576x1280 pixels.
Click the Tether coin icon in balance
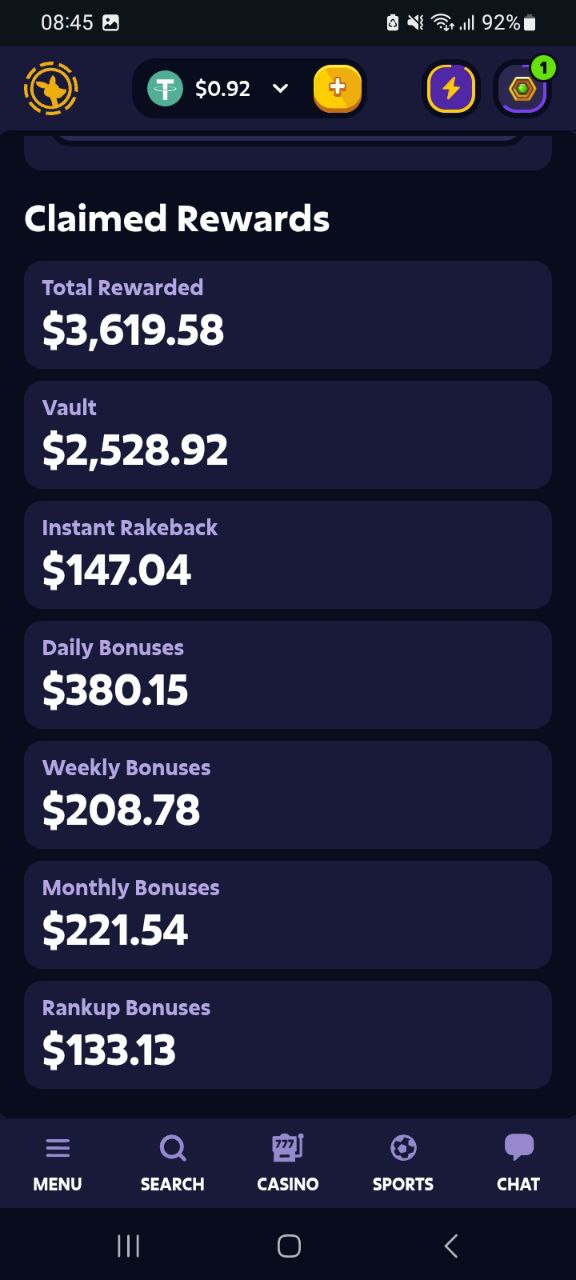(165, 89)
